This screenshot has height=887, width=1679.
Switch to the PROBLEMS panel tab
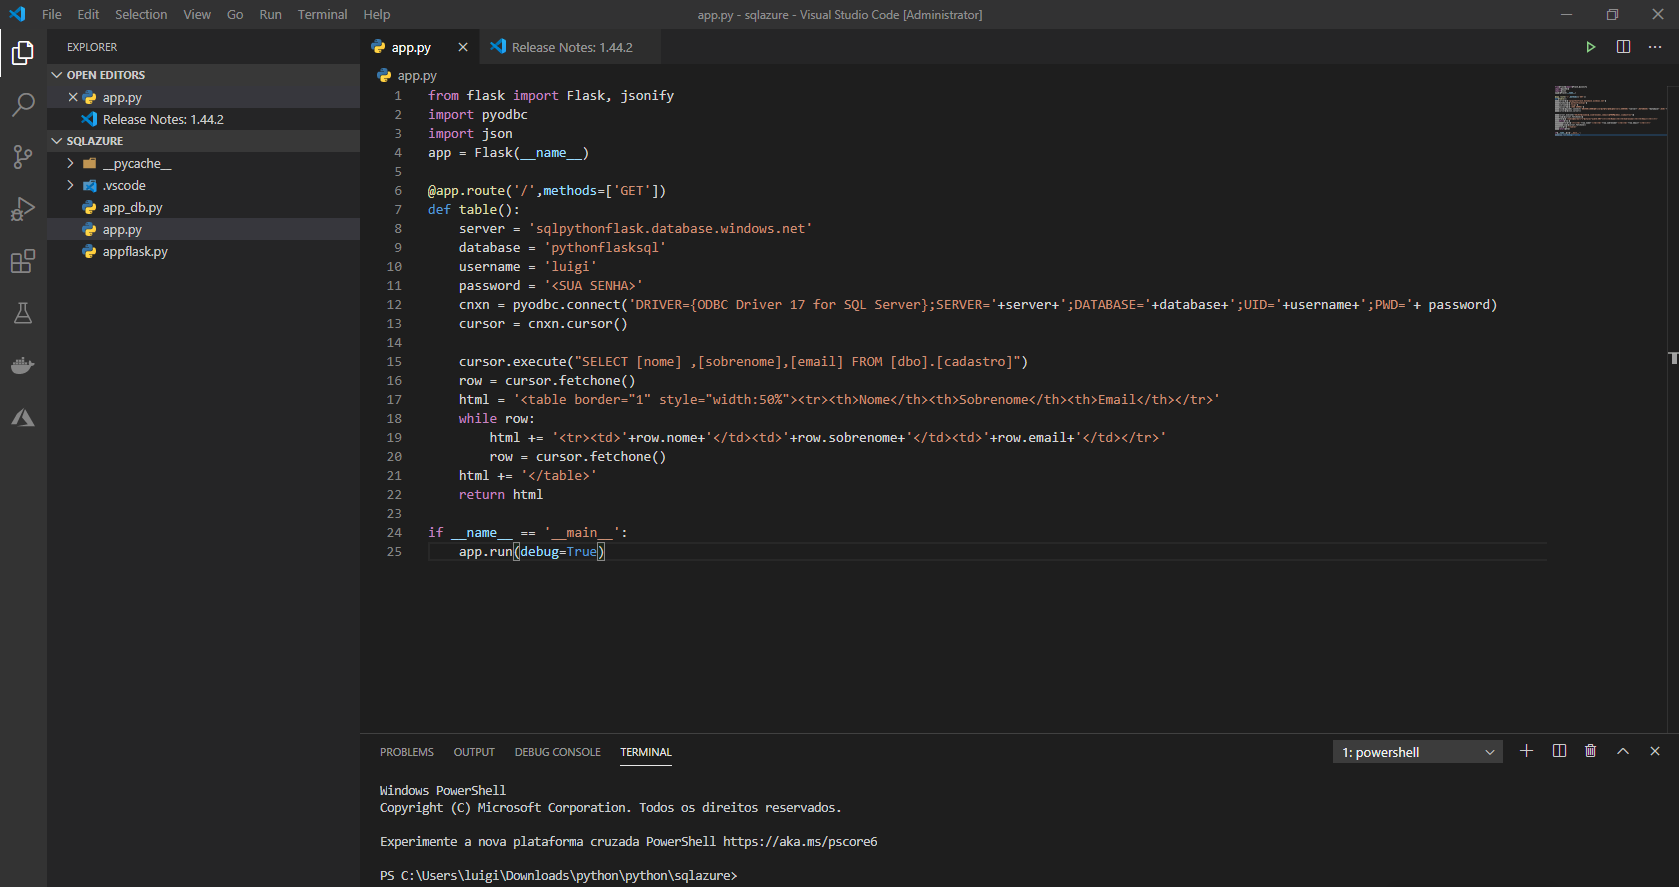(x=407, y=752)
